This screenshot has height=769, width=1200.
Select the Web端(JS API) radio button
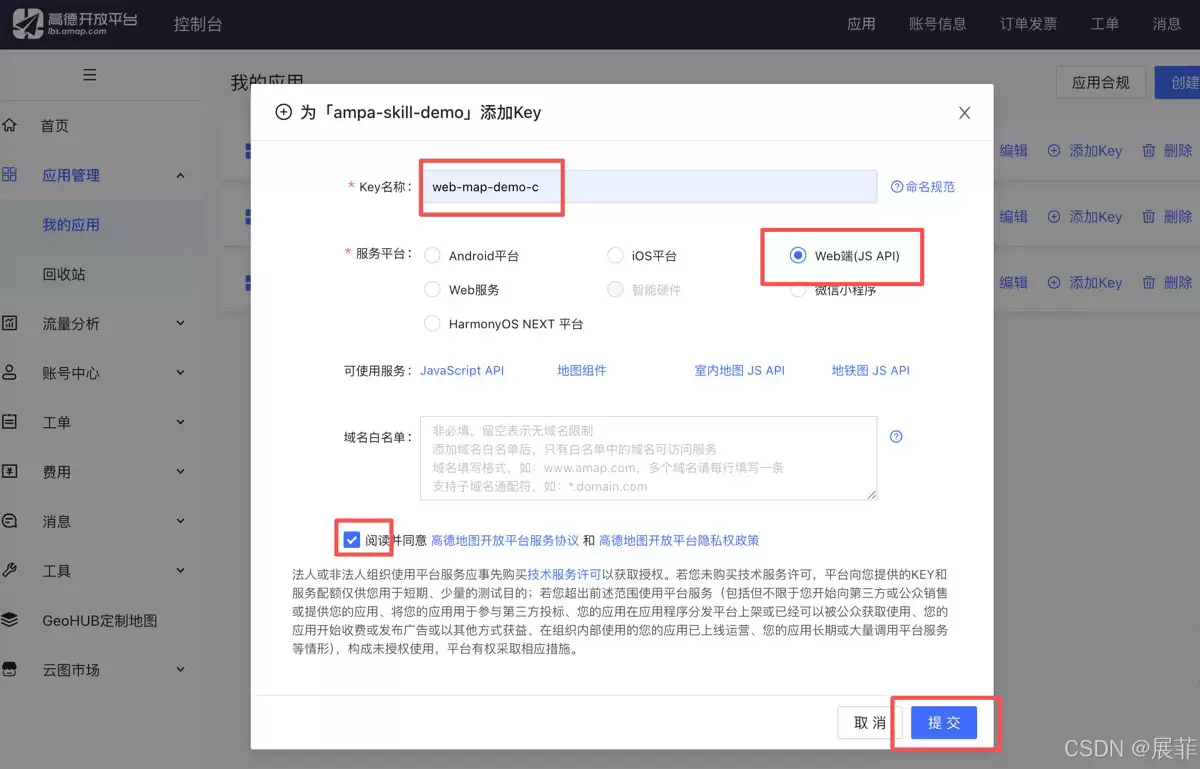[x=797, y=255]
